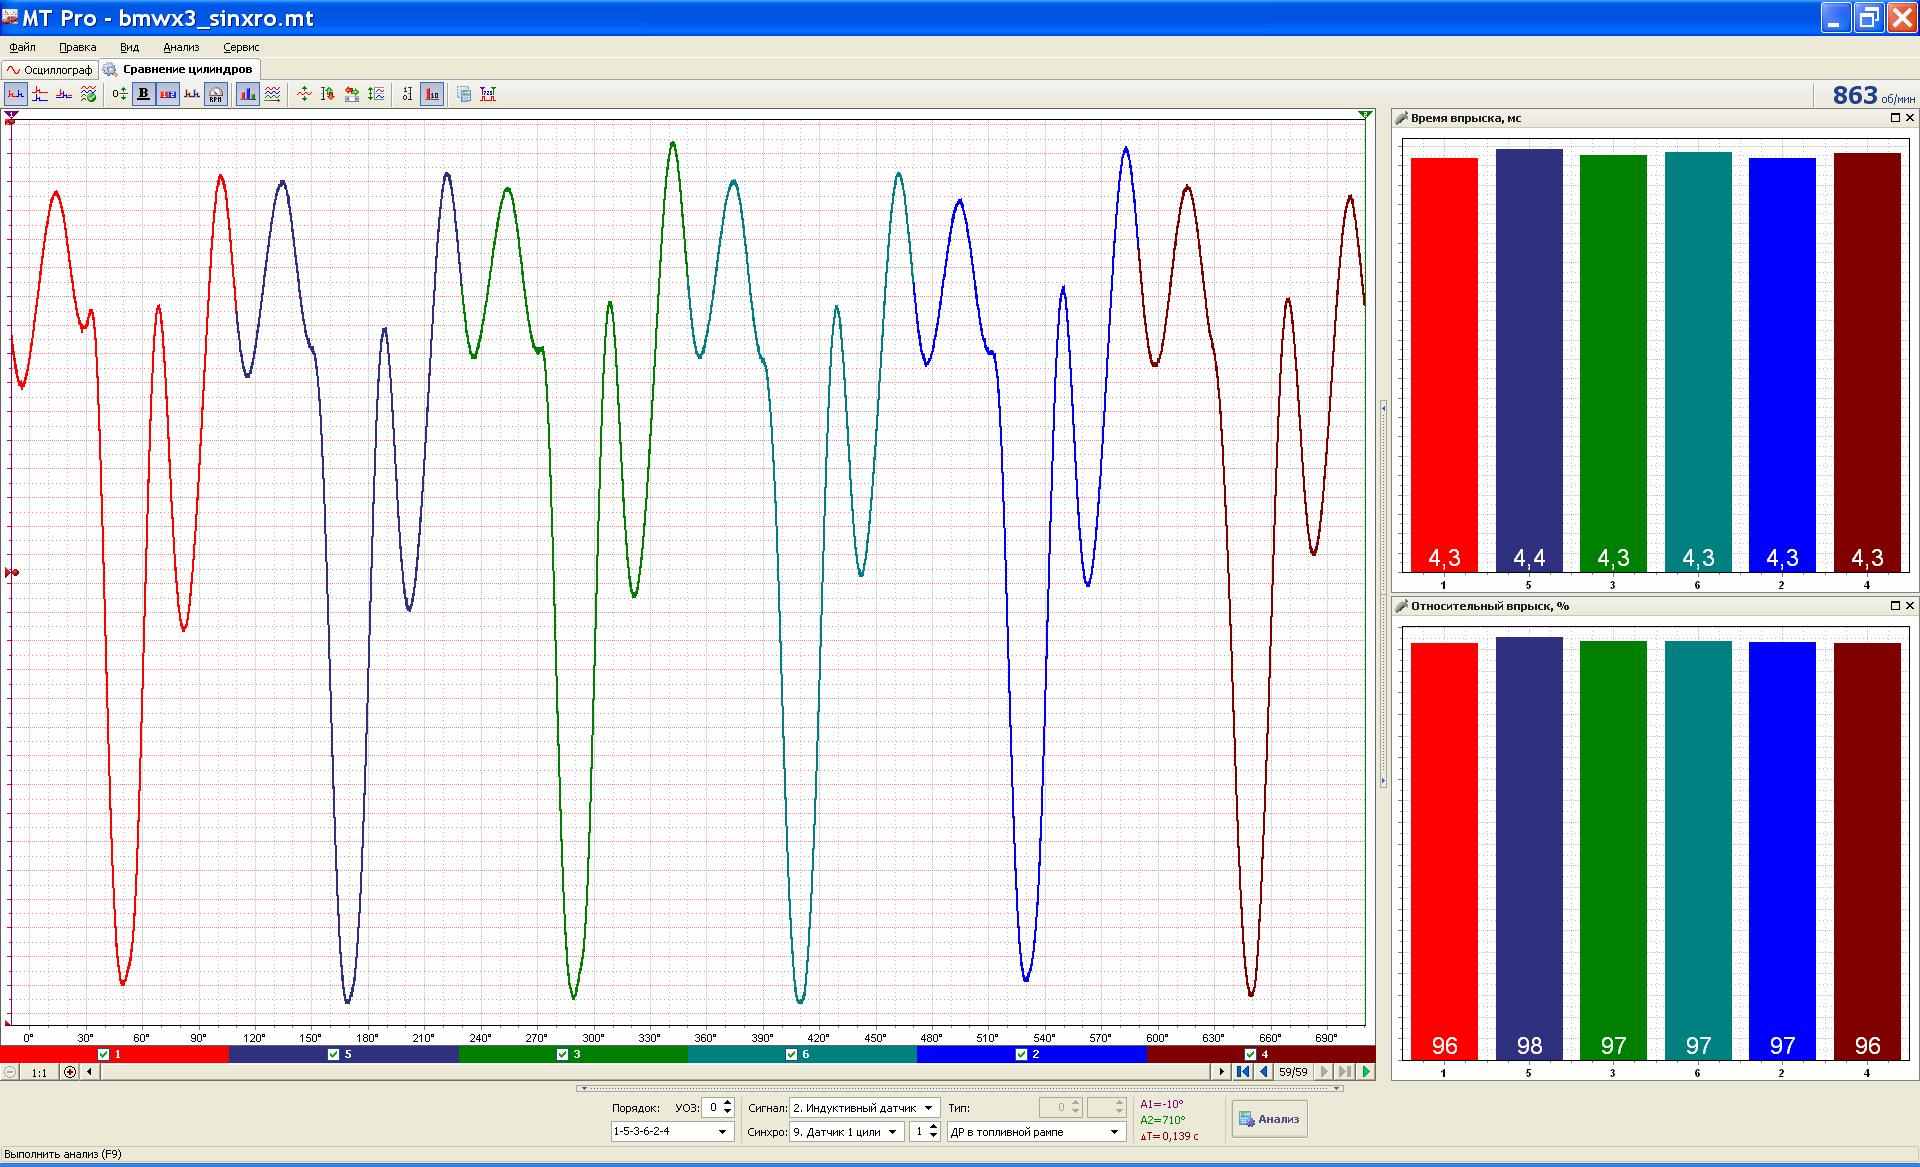Screen dimensions: 1920x1167
Task: Click the zero-level offset '0' arrows icon
Action: [x=120, y=94]
